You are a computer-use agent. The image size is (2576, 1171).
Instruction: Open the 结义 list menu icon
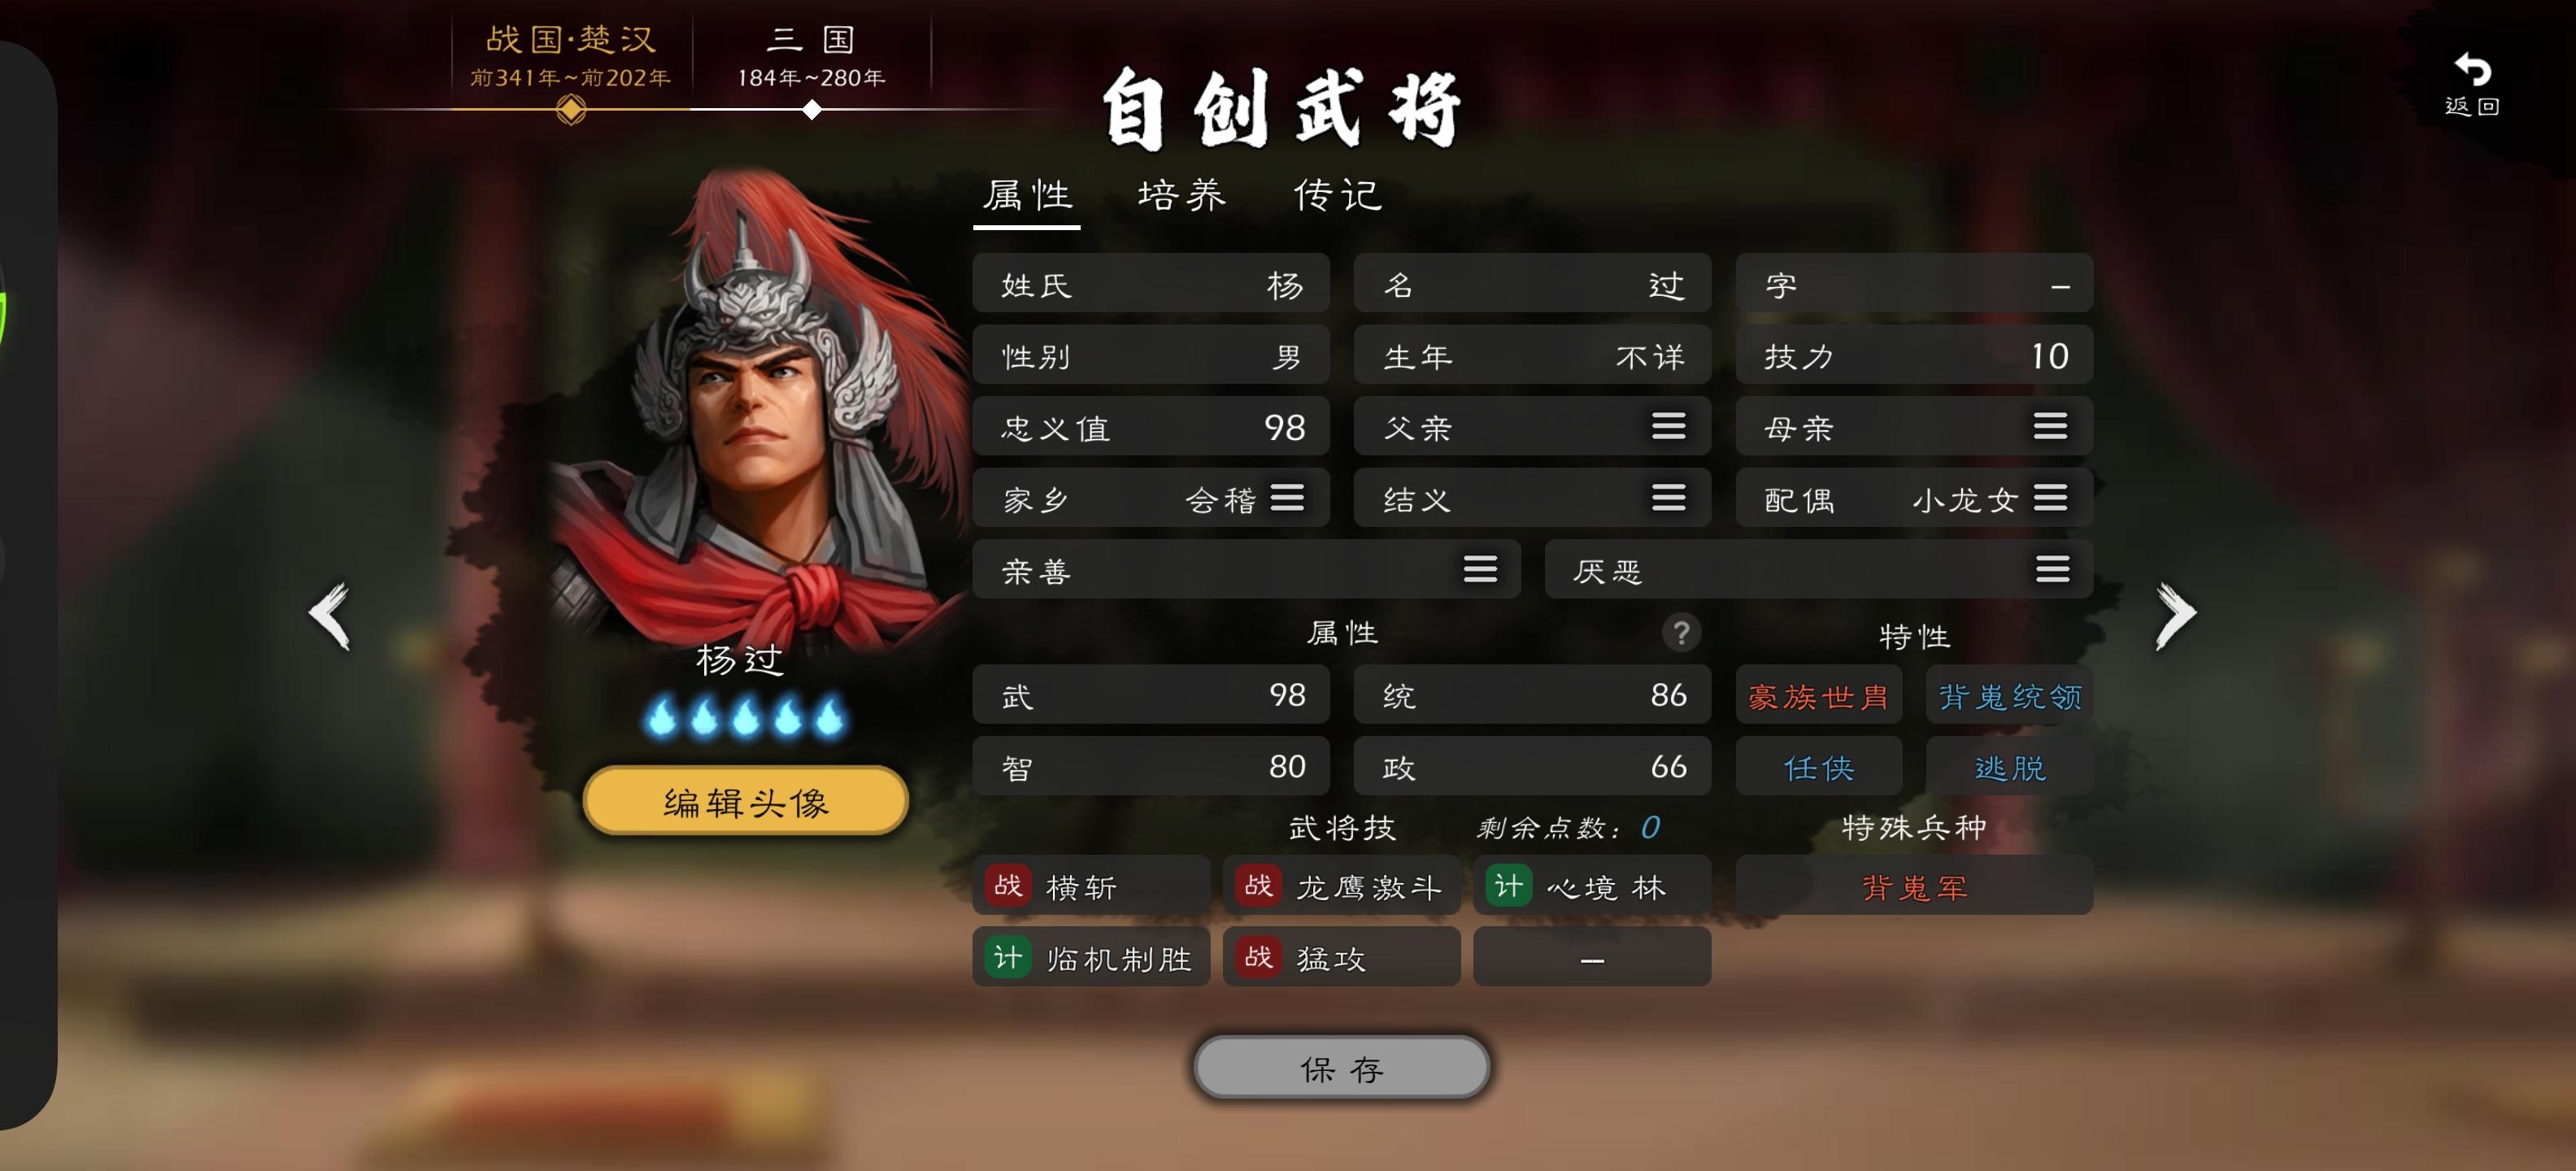pyautogui.click(x=1668, y=498)
